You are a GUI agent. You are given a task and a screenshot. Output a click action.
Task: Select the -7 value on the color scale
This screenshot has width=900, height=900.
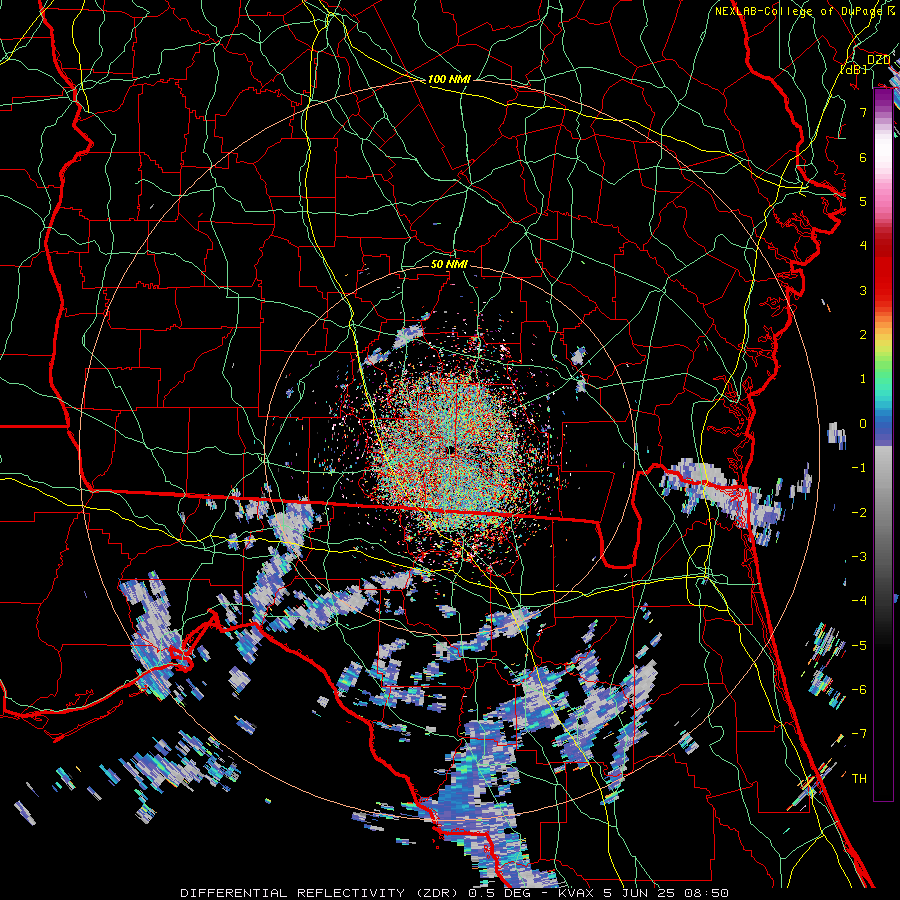tap(859, 734)
